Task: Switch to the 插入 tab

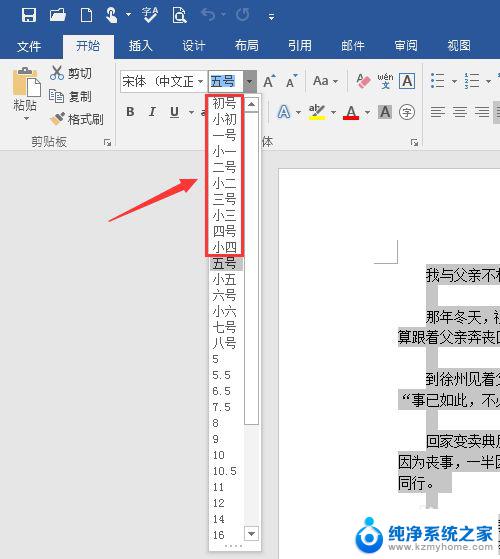Action: 140,46
